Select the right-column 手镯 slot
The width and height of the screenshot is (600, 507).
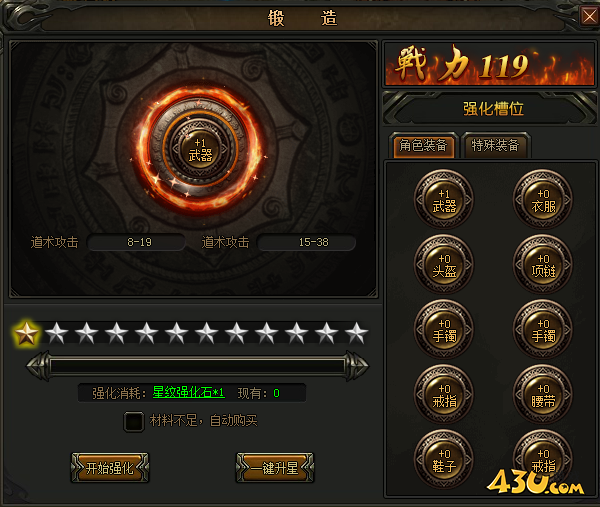point(543,329)
